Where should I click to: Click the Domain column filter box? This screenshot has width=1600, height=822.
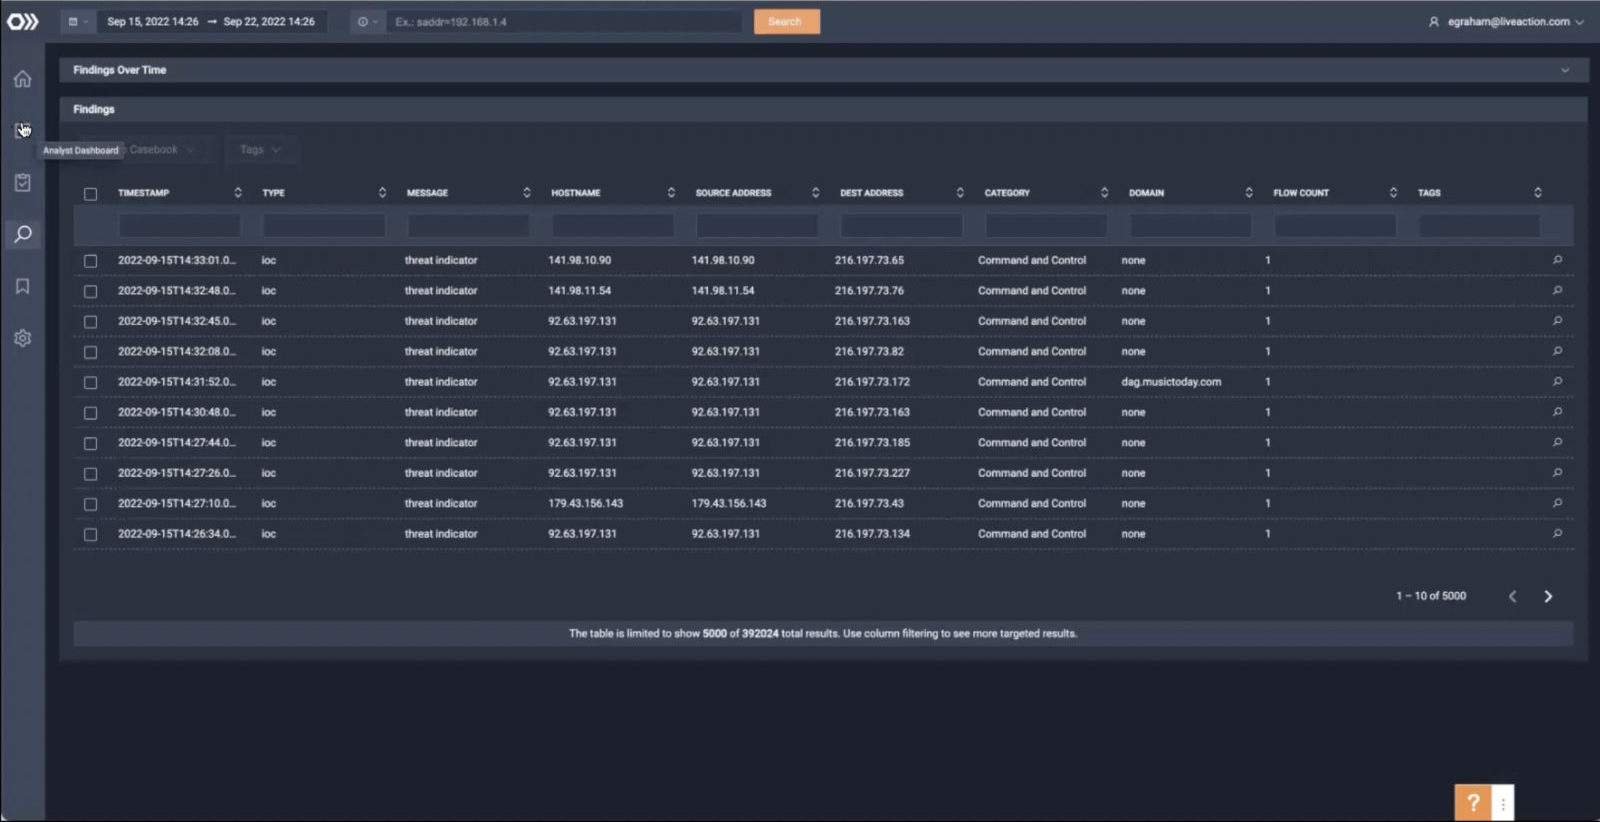[x=1191, y=226]
